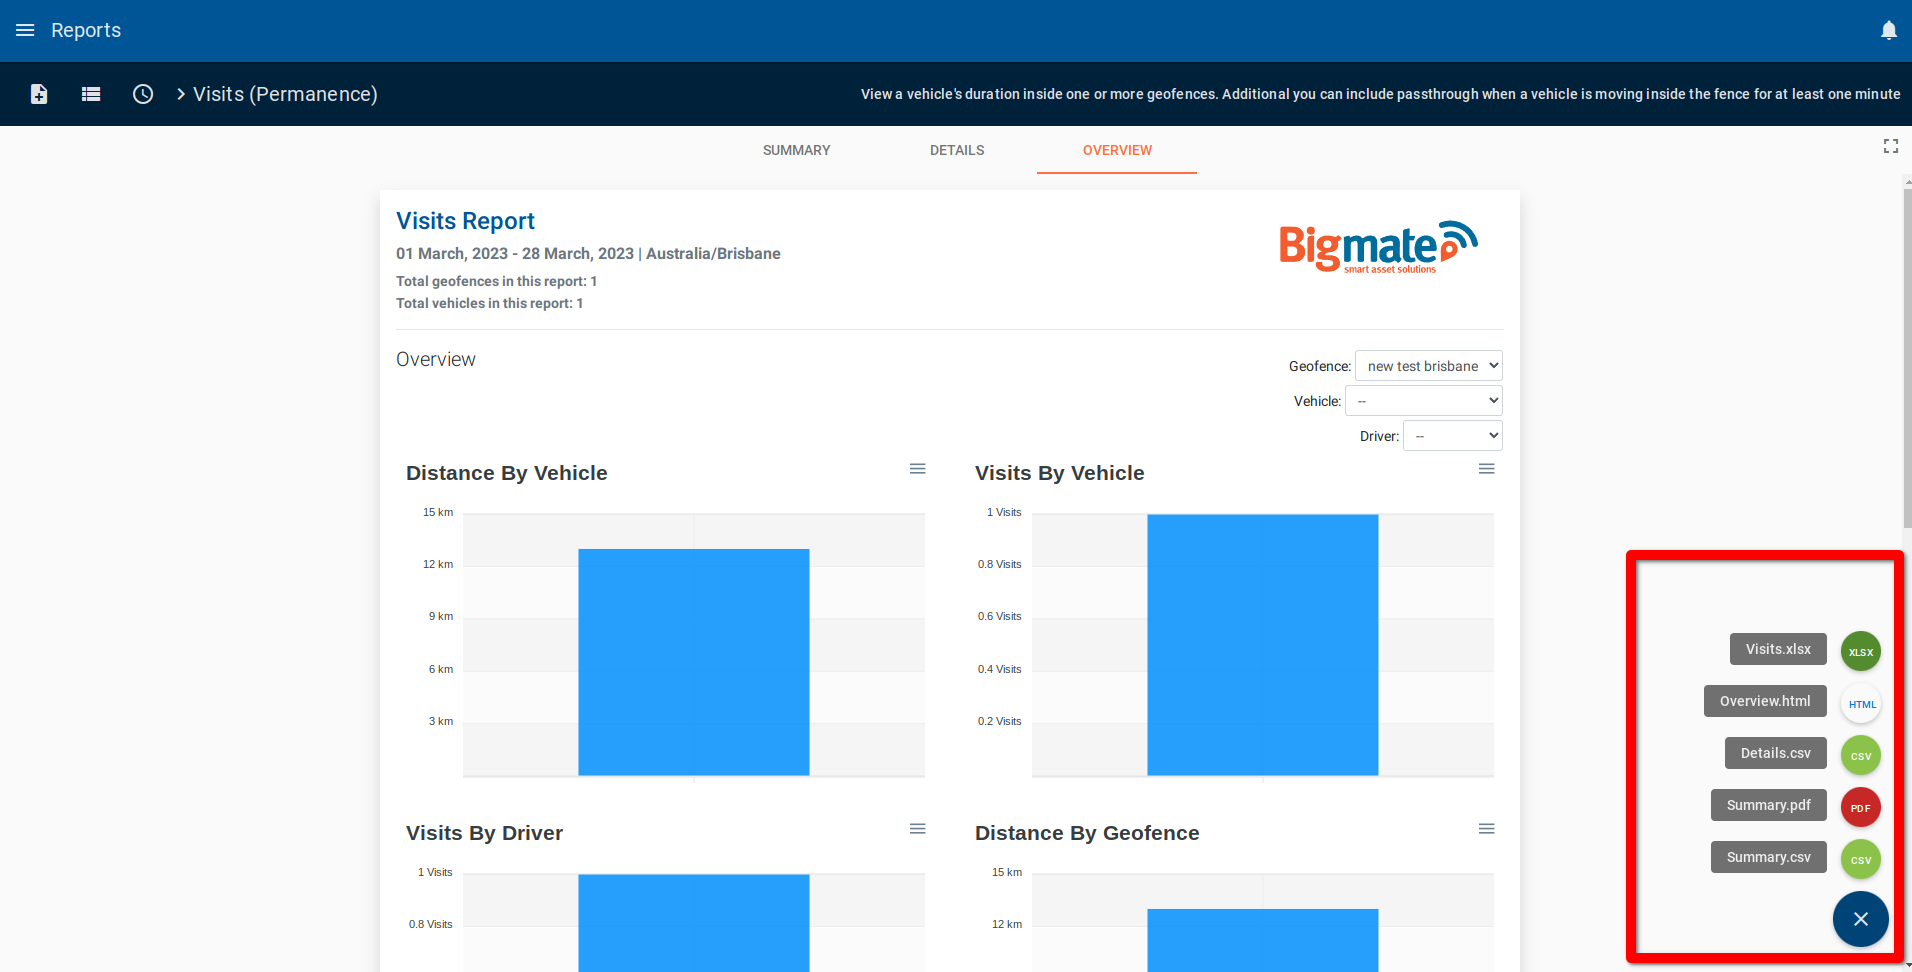Click the page vertical scrollbar
The image size is (1912, 972).
[1907, 360]
